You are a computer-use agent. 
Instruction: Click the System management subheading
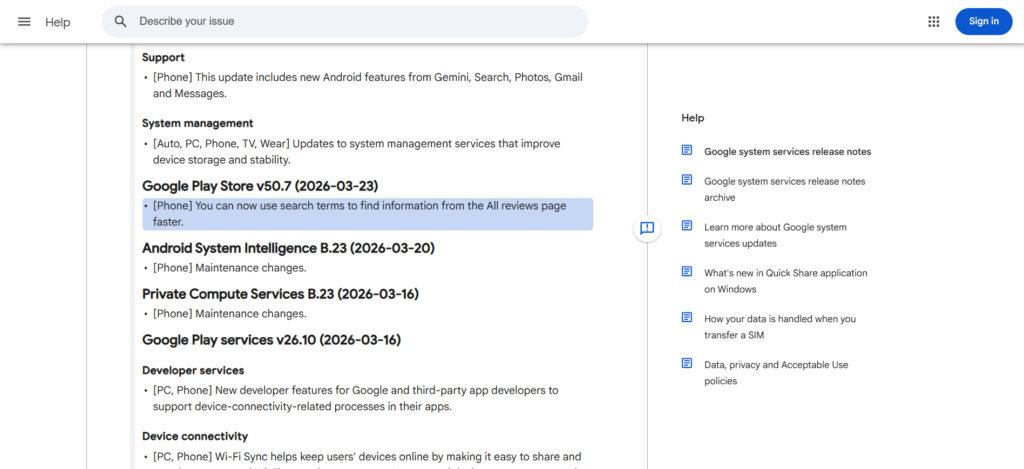[198, 123]
